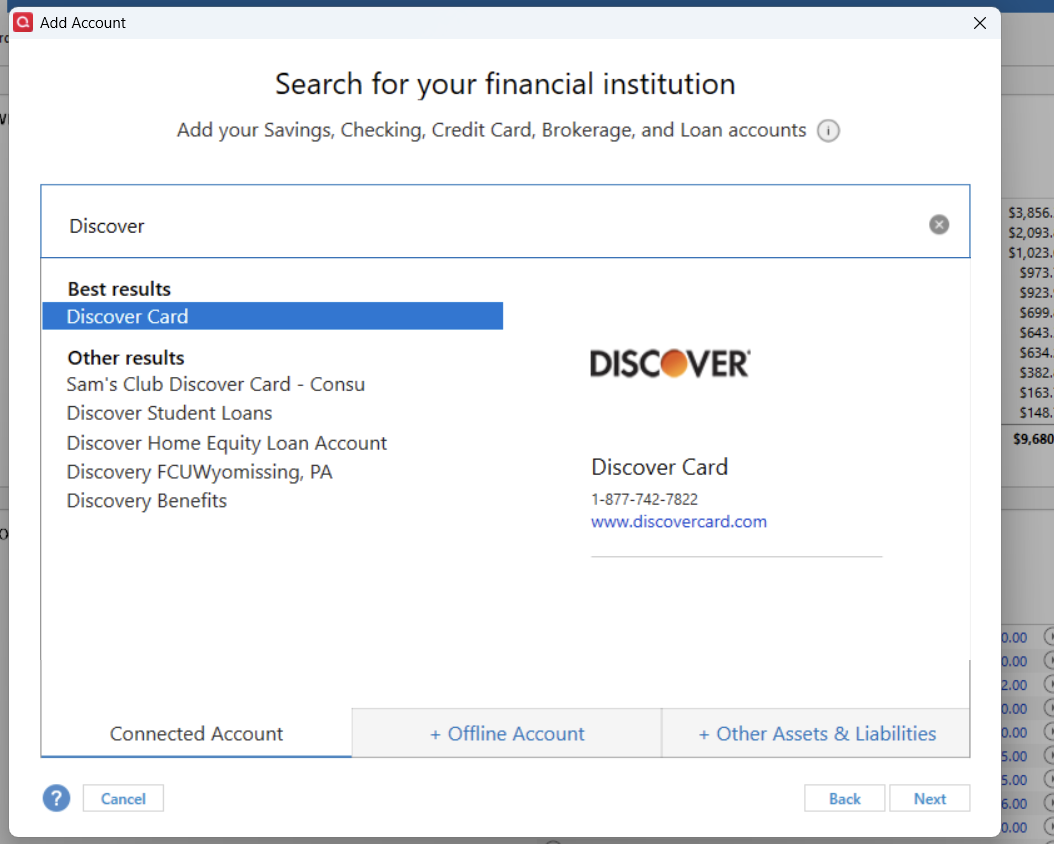Select Sam's Club Discover Card - Consu

pyautogui.click(x=216, y=384)
